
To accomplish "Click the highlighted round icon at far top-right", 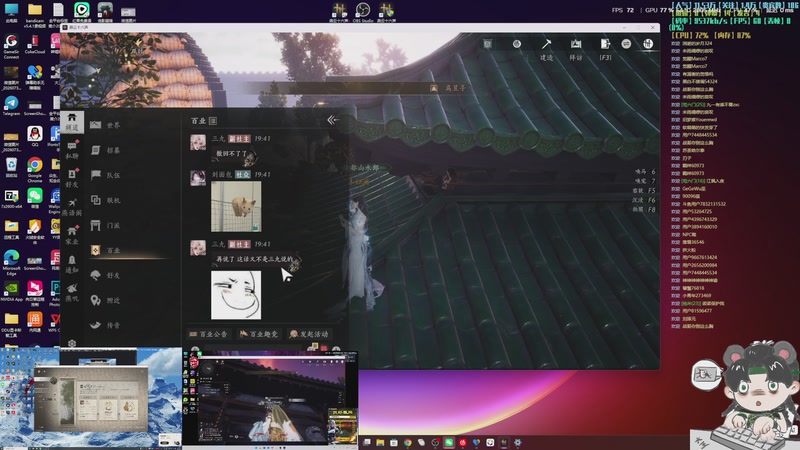I will pyautogui.click(x=648, y=44).
